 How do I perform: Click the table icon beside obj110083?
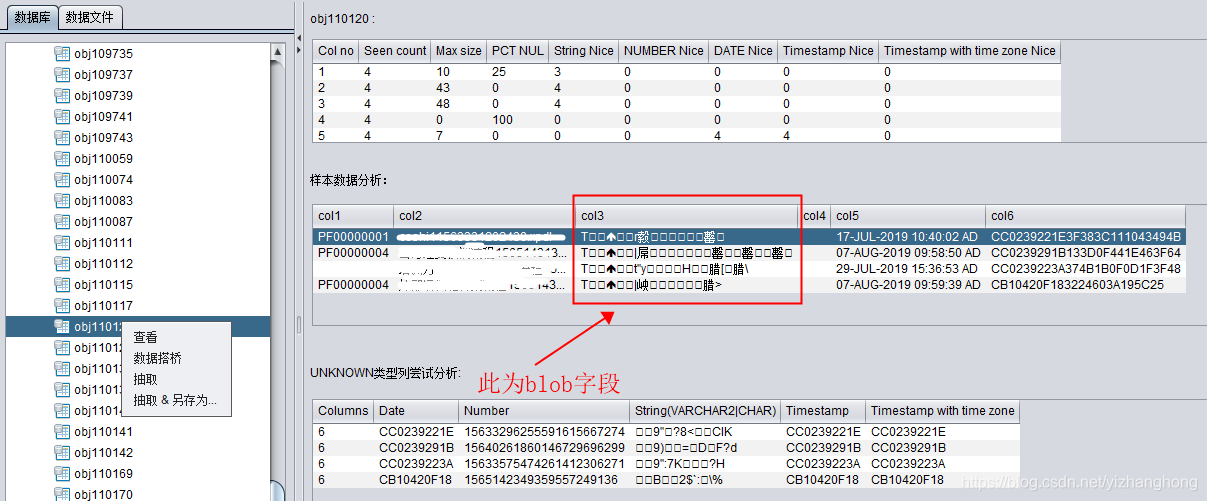(x=61, y=201)
